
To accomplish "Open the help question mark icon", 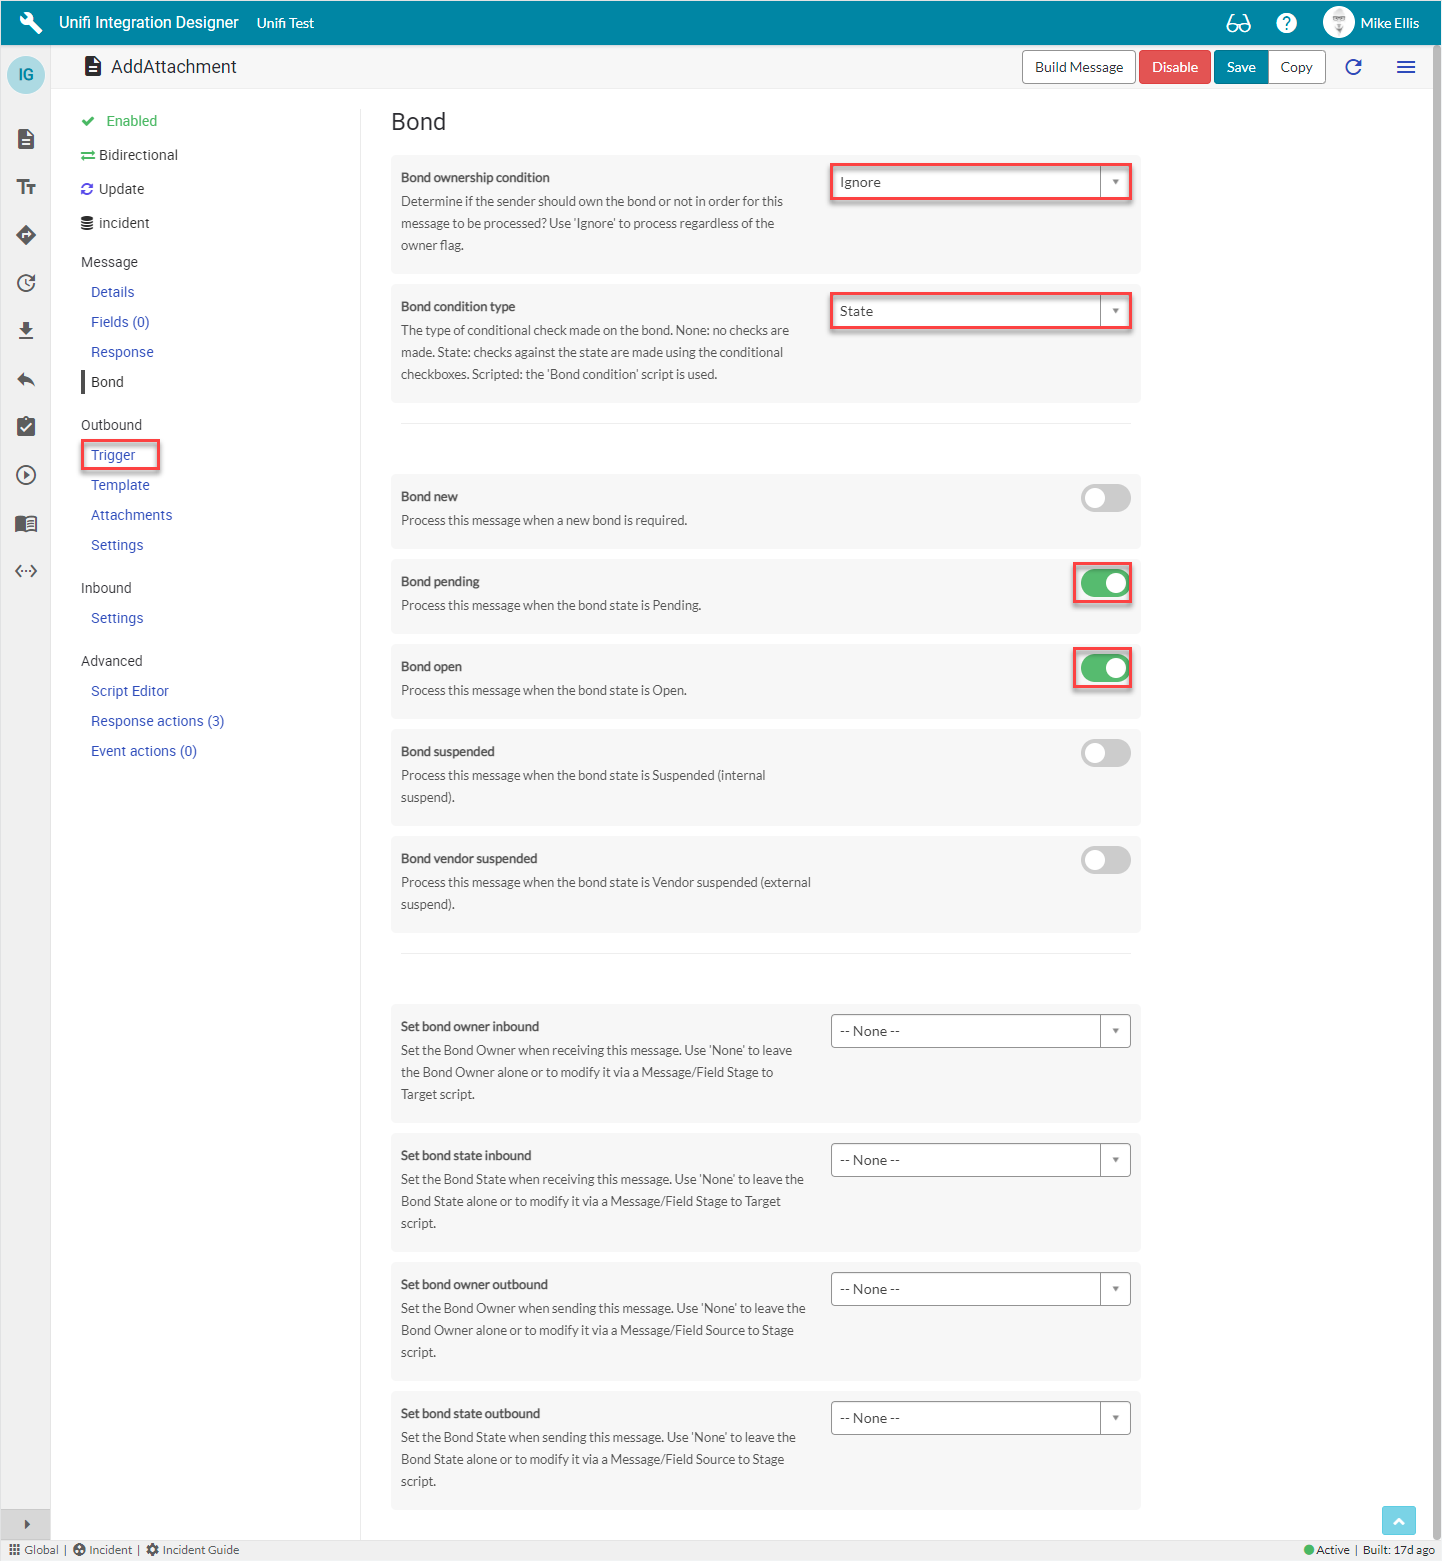I will pyautogui.click(x=1287, y=23).
